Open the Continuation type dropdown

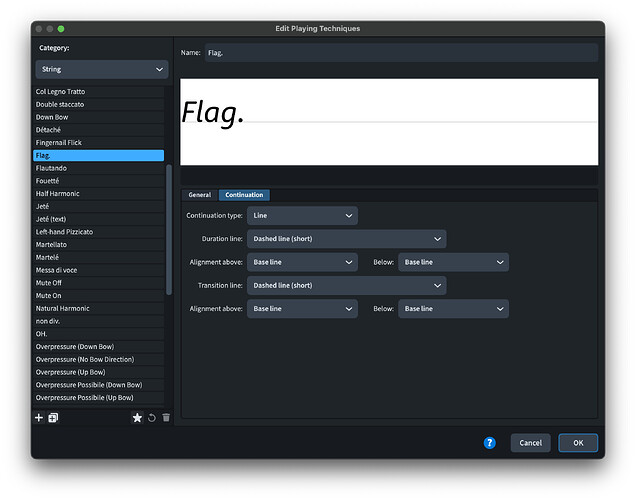302,216
